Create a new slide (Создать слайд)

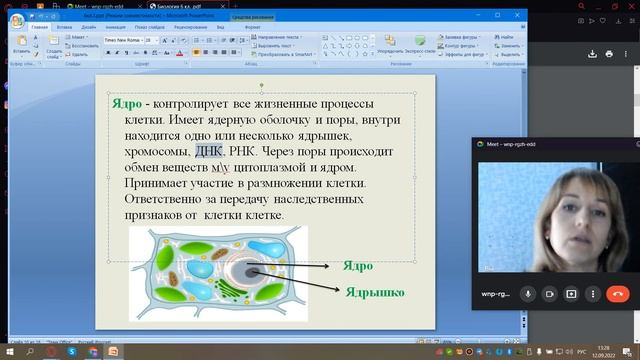53,47
